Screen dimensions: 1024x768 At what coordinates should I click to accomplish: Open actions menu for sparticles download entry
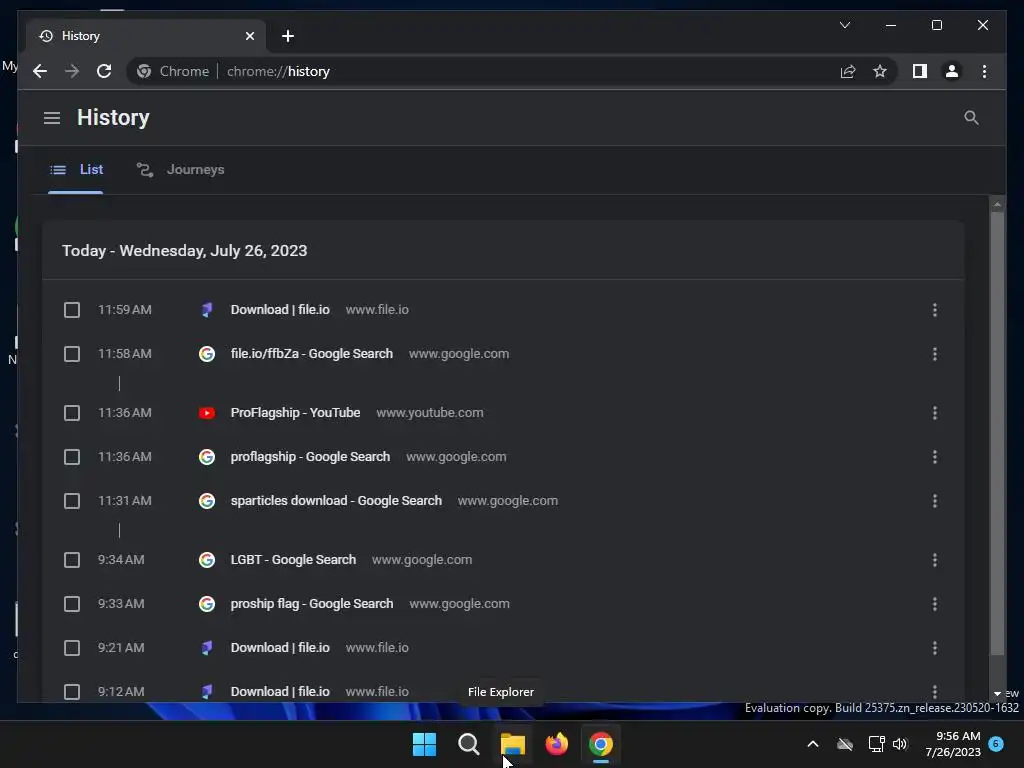pos(935,501)
